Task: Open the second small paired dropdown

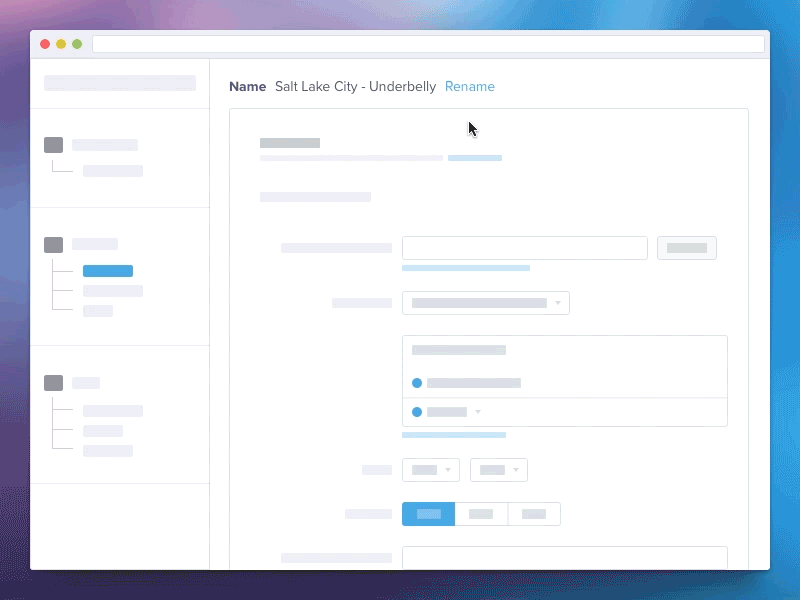Action: 499,470
